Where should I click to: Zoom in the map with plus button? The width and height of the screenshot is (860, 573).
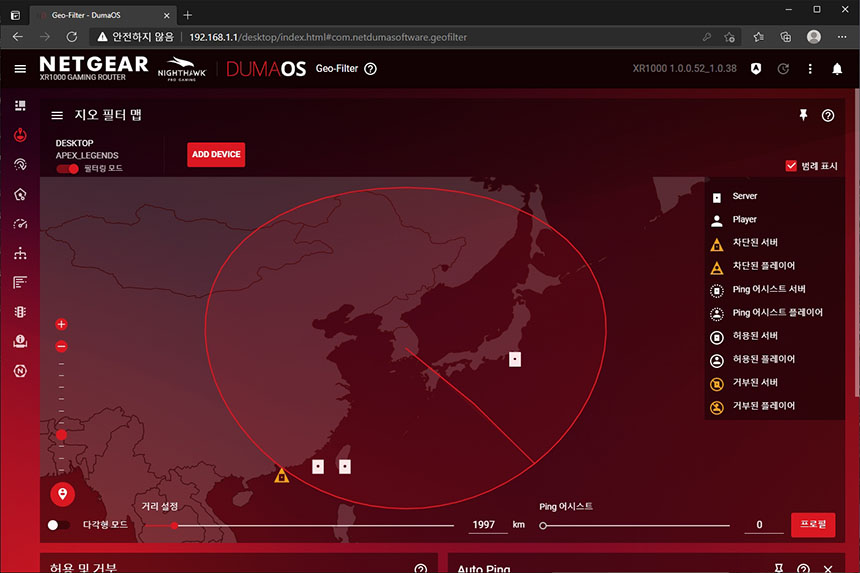[61, 324]
